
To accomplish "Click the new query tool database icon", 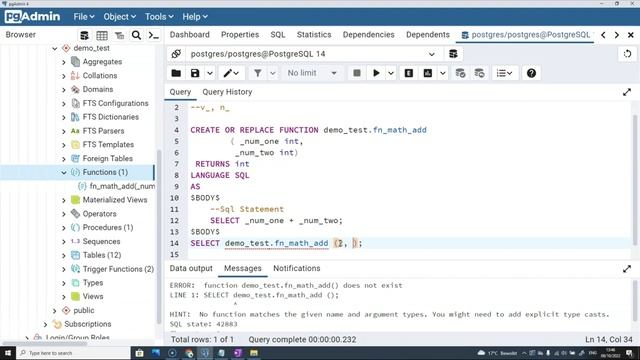I will [x=453, y=54].
